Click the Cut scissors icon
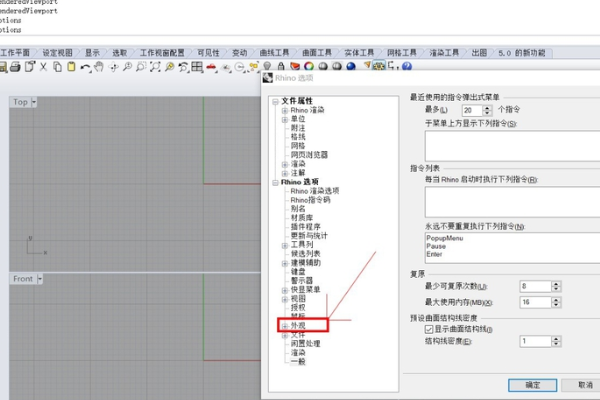The height and width of the screenshot is (400, 600). [x=43, y=67]
